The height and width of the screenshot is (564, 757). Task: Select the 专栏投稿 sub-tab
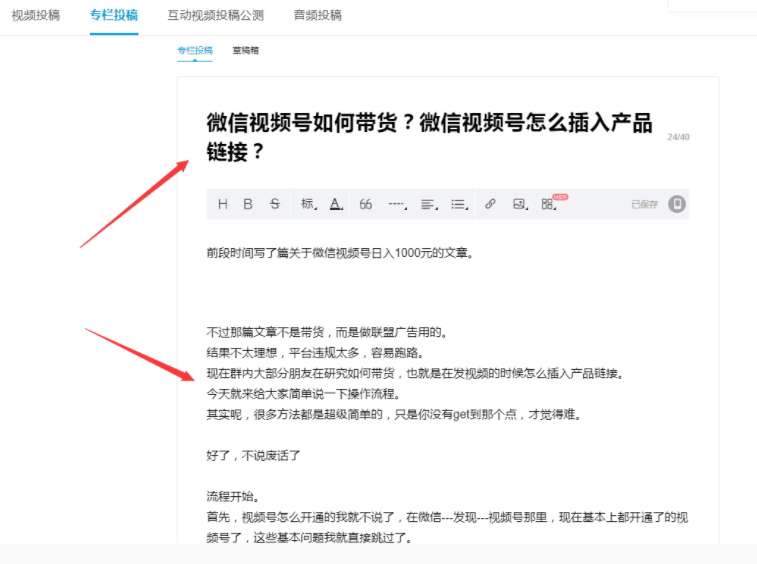pos(195,50)
